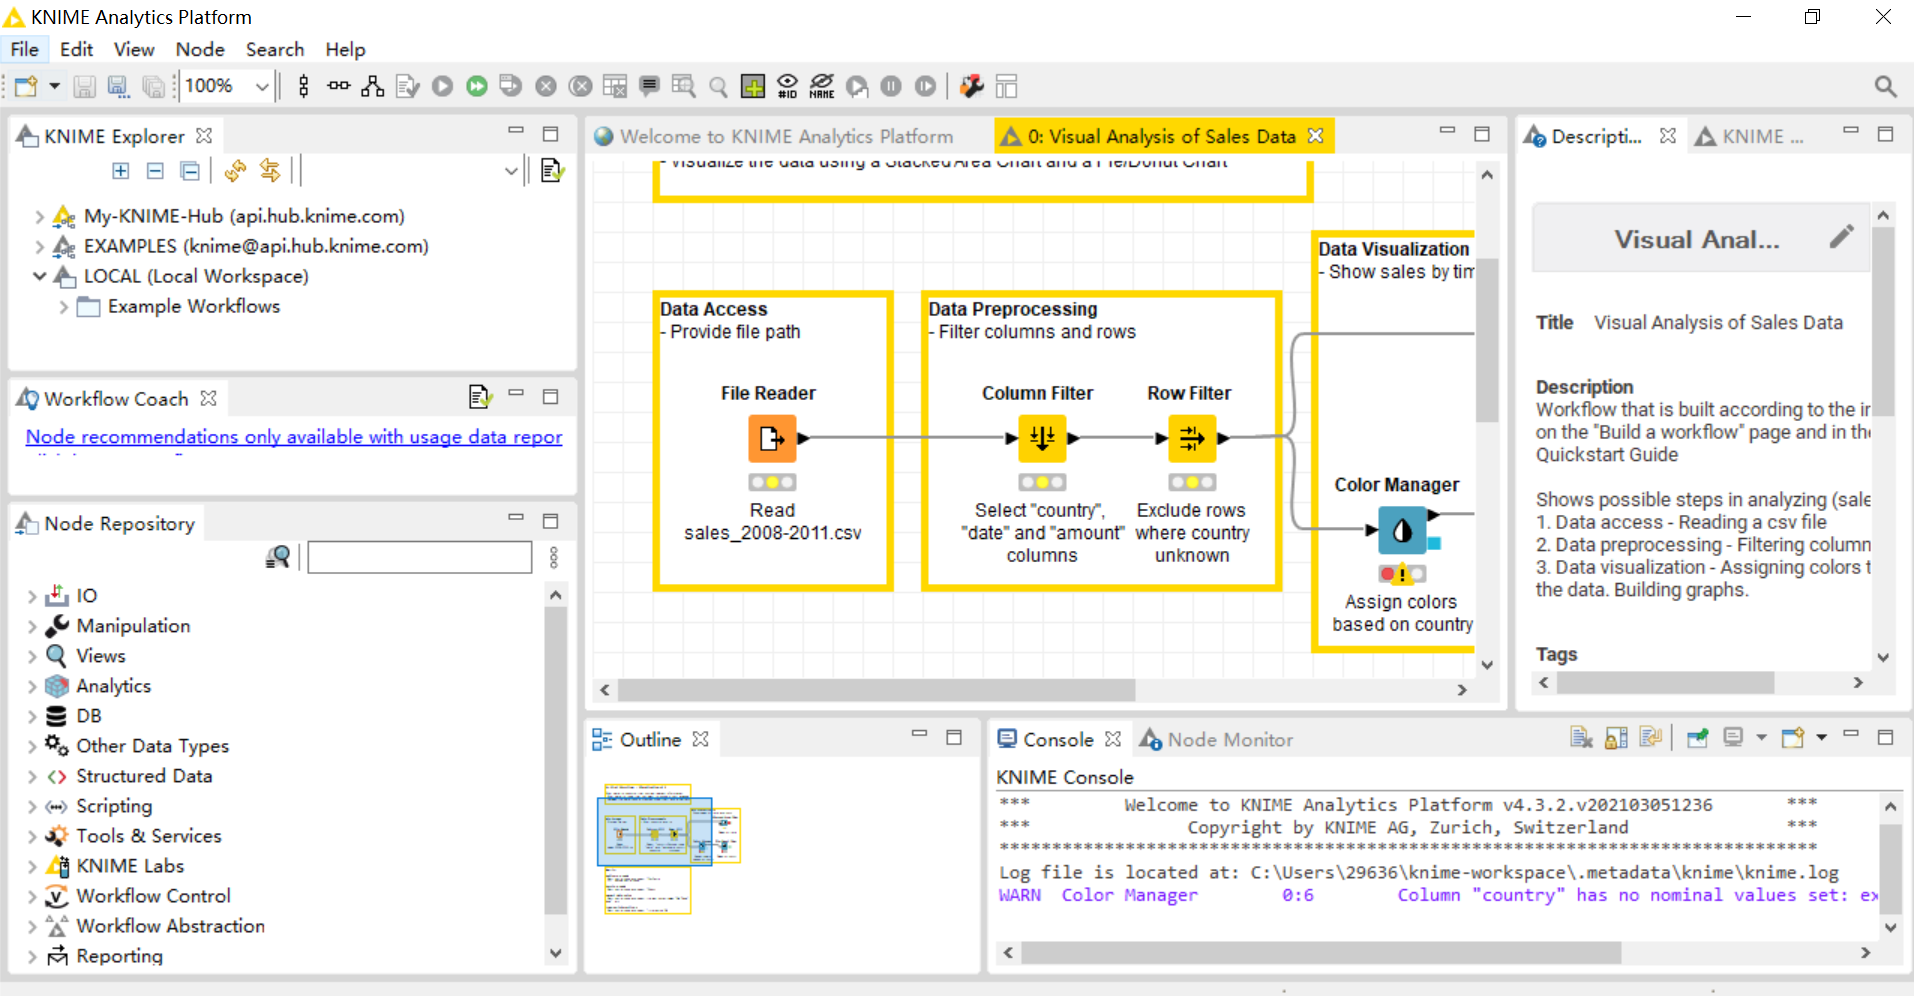Open the zoom level dropdown
This screenshot has width=1914, height=996.
coord(262,87)
